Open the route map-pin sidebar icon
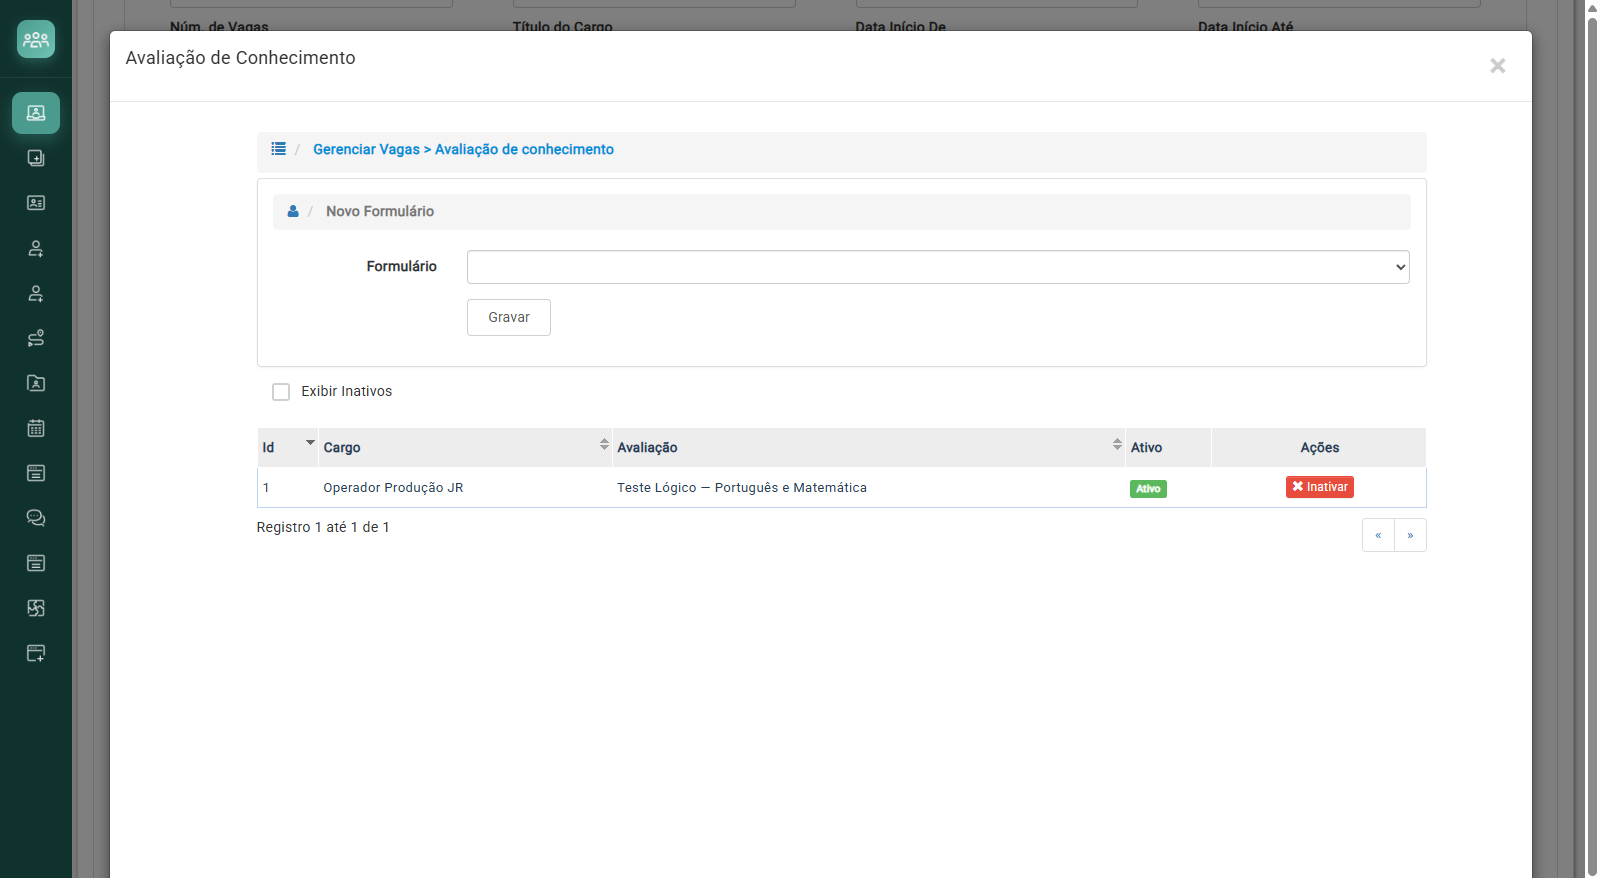 (36, 338)
